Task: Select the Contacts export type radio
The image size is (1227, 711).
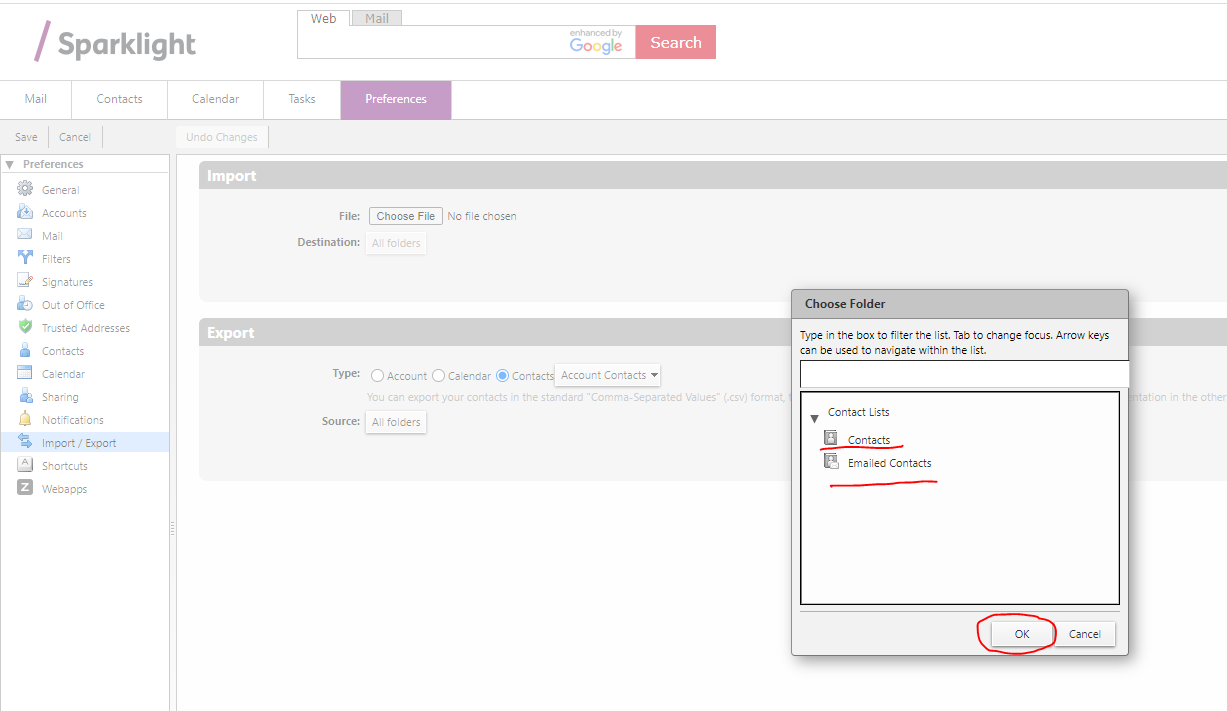Action: tap(503, 376)
